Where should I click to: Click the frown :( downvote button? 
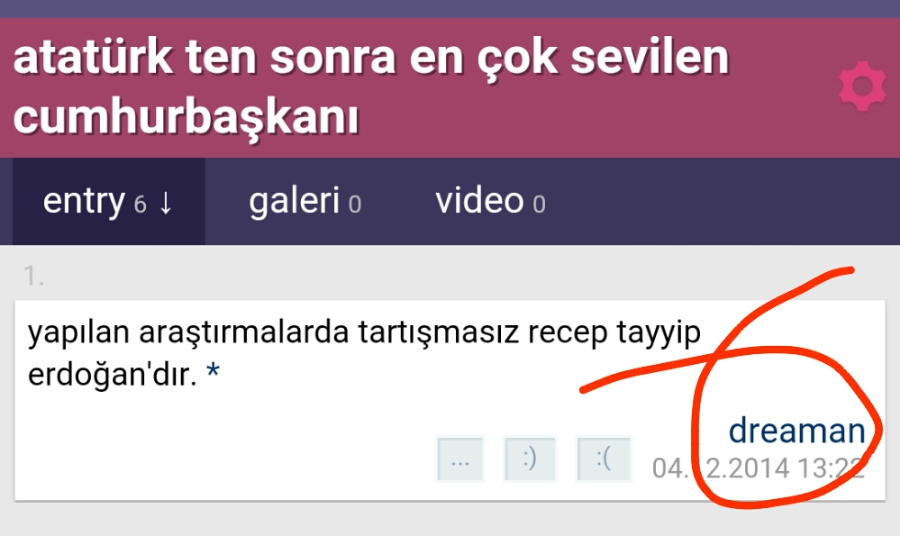tap(603, 459)
